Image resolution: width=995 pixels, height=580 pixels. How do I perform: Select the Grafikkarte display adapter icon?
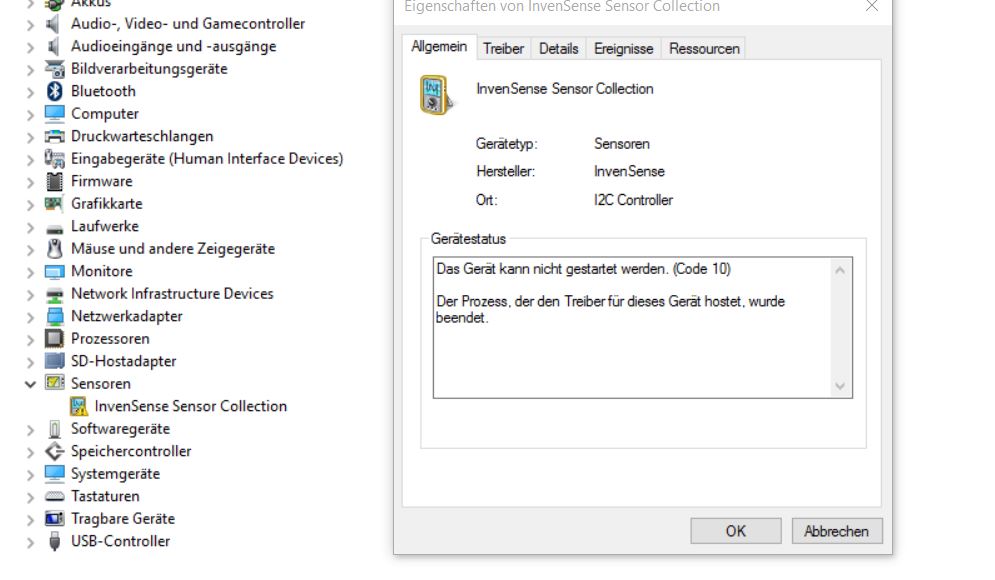tap(54, 203)
